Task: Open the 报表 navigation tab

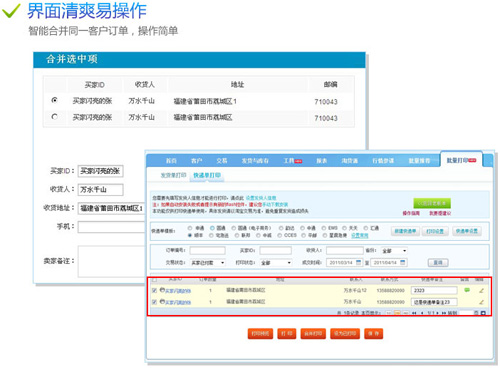Action: coord(322,161)
